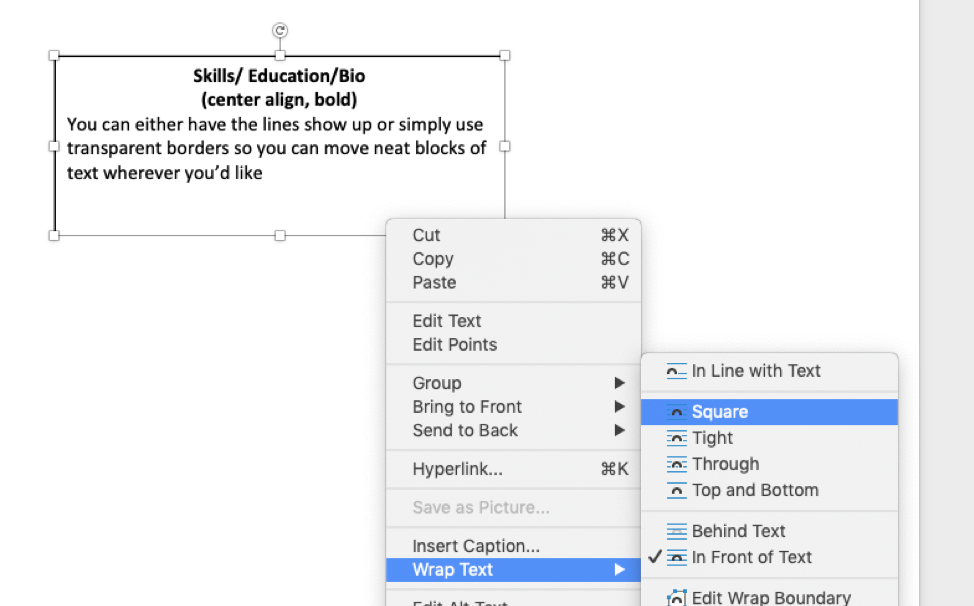Image resolution: width=974 pixels, height=606 pixels.
Task: Click the right-middle resize handle of text box
Action: pos(505,147)
